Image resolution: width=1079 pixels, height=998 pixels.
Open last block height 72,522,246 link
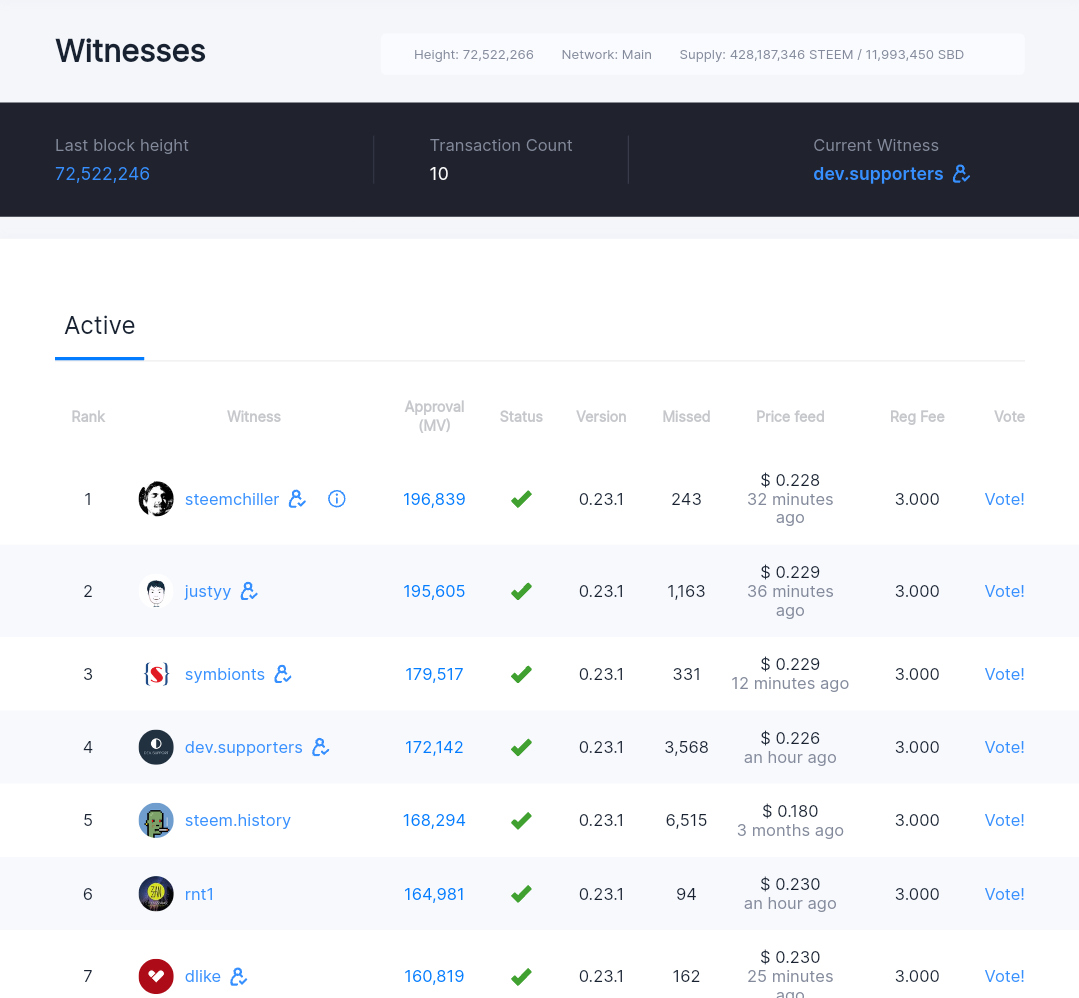coord(103,173)
